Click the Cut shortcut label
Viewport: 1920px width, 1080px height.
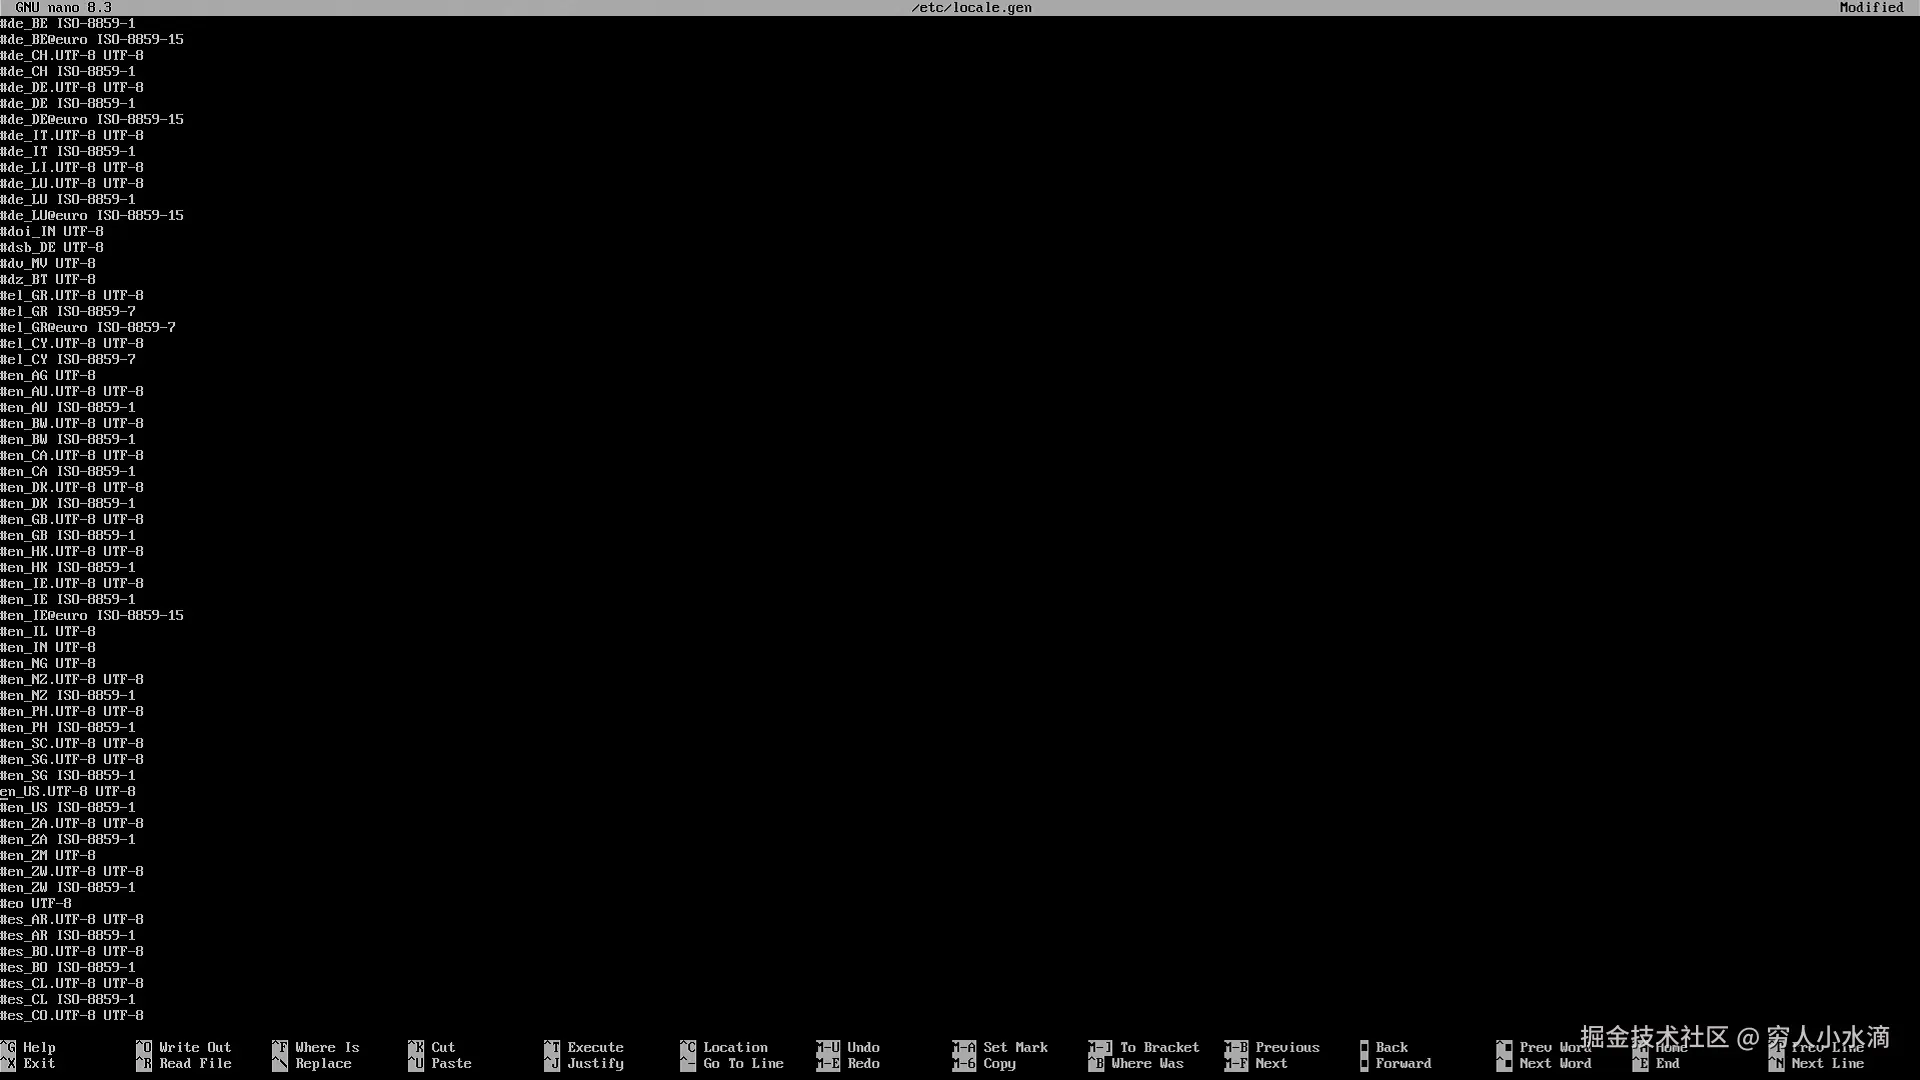pos(443,1047)
